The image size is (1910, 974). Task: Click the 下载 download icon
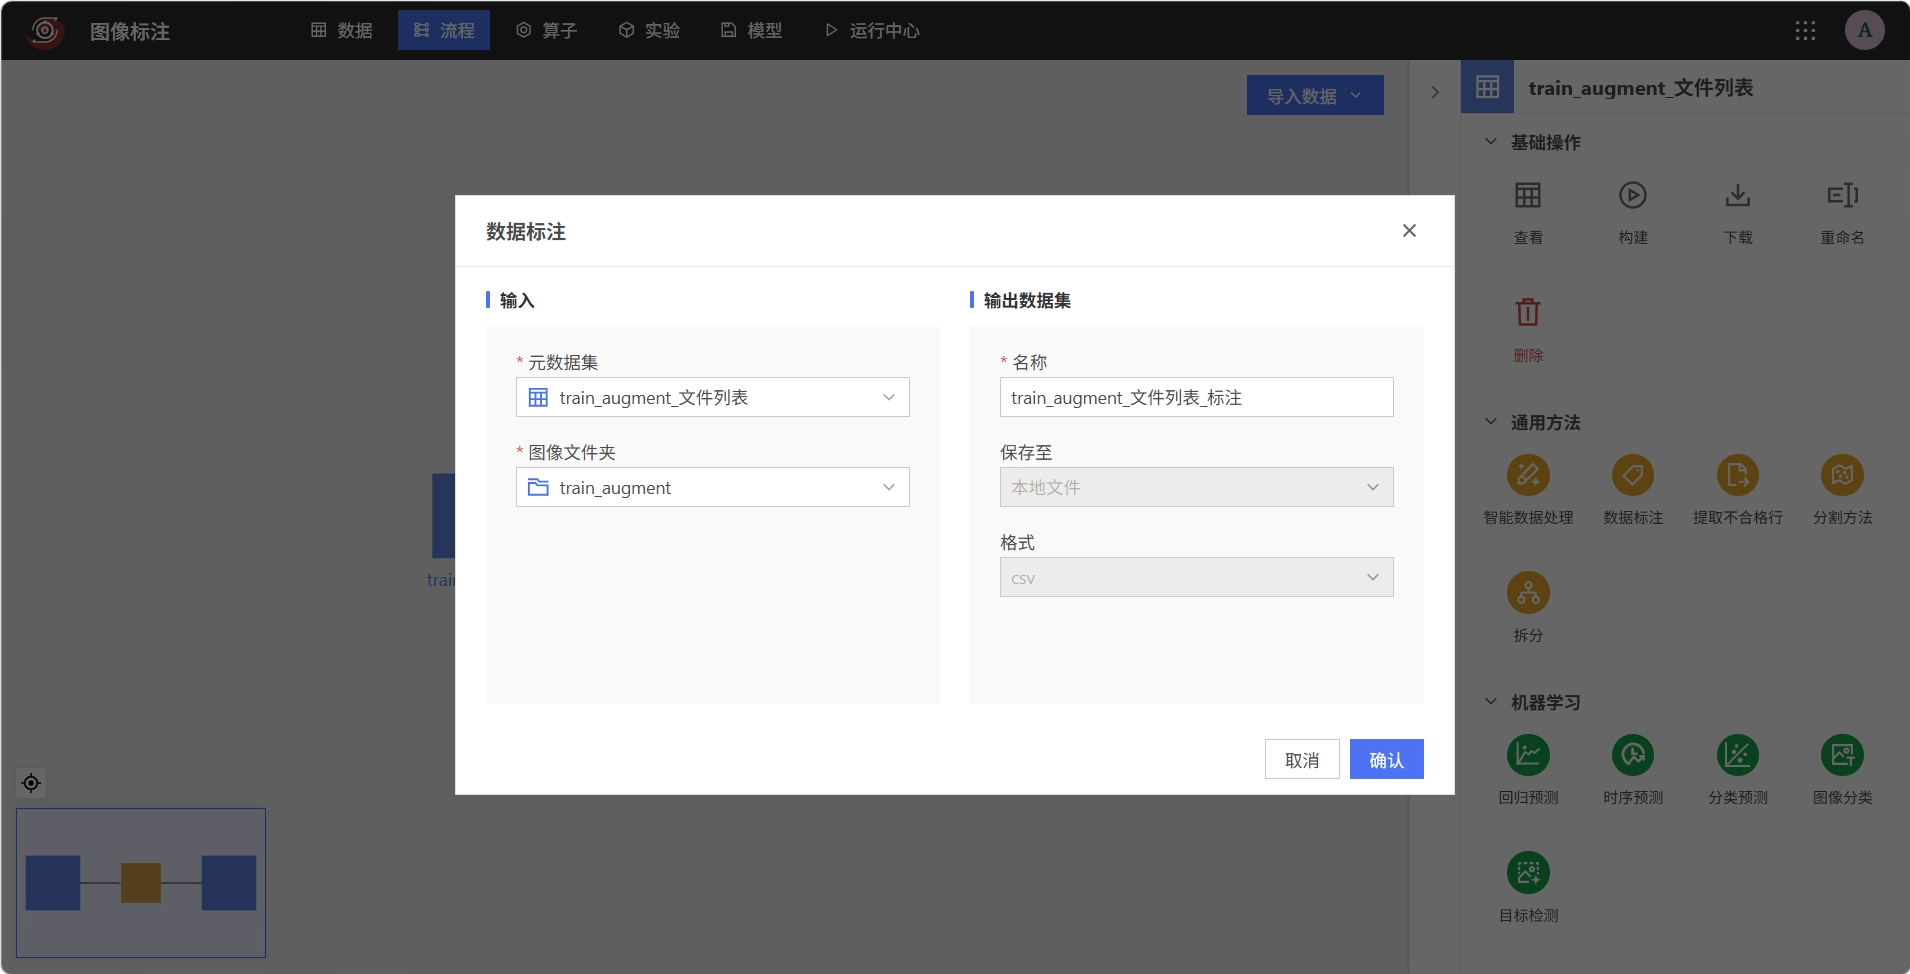coord(1737,195)
